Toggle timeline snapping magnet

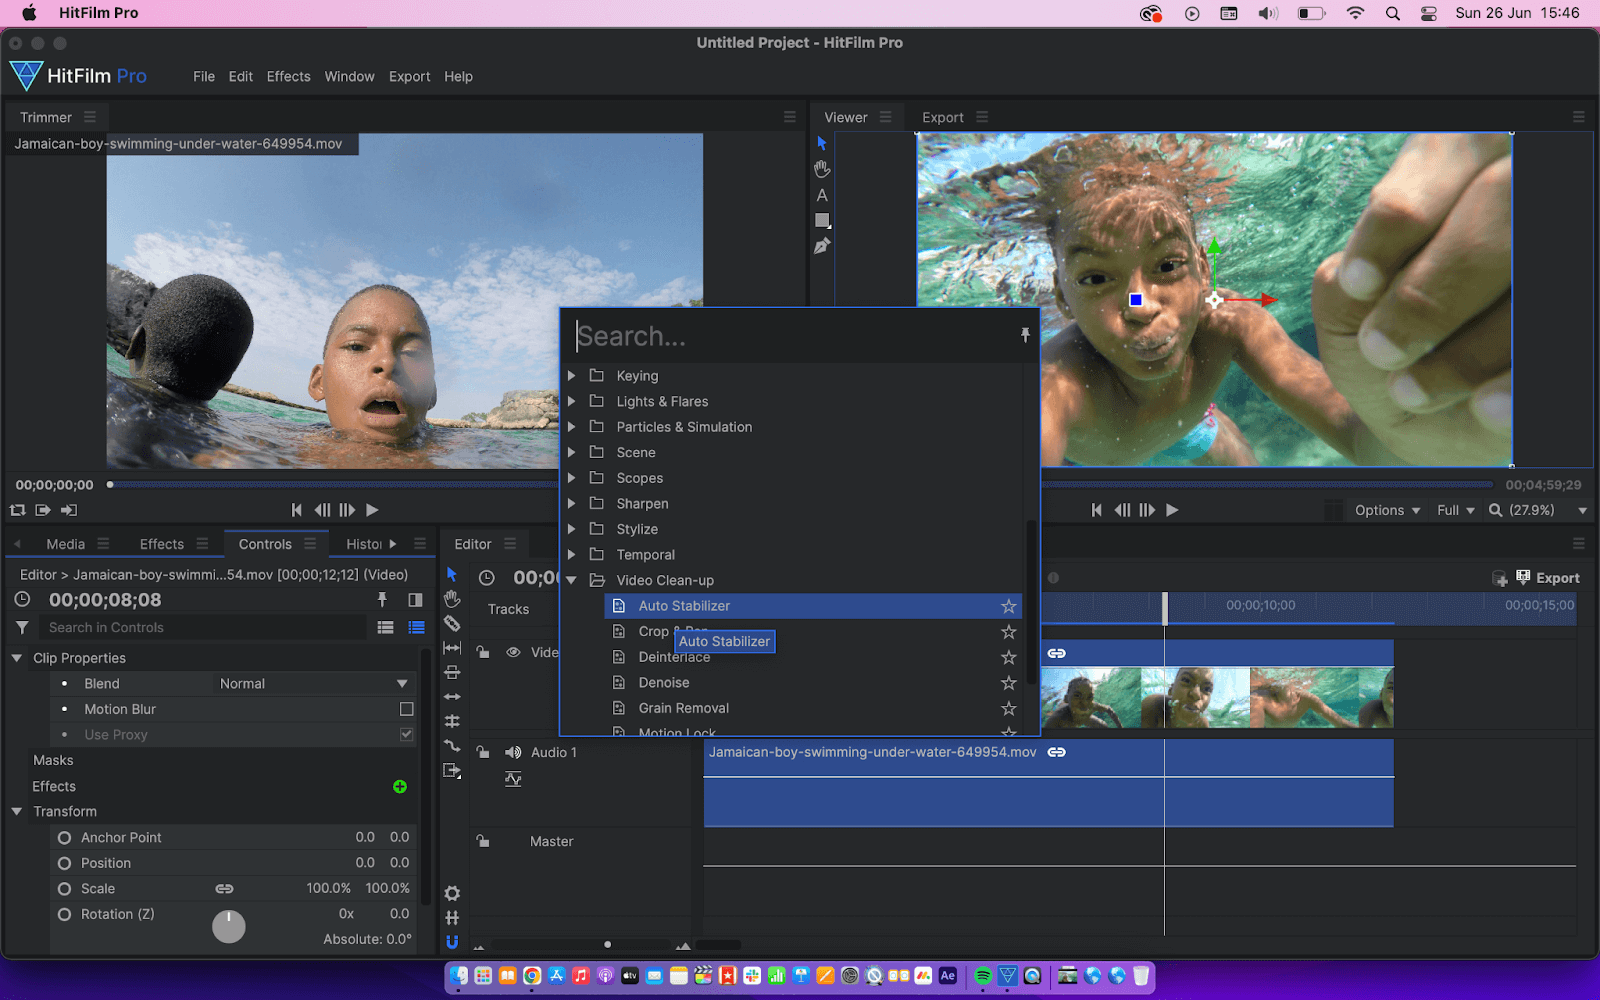452,942
